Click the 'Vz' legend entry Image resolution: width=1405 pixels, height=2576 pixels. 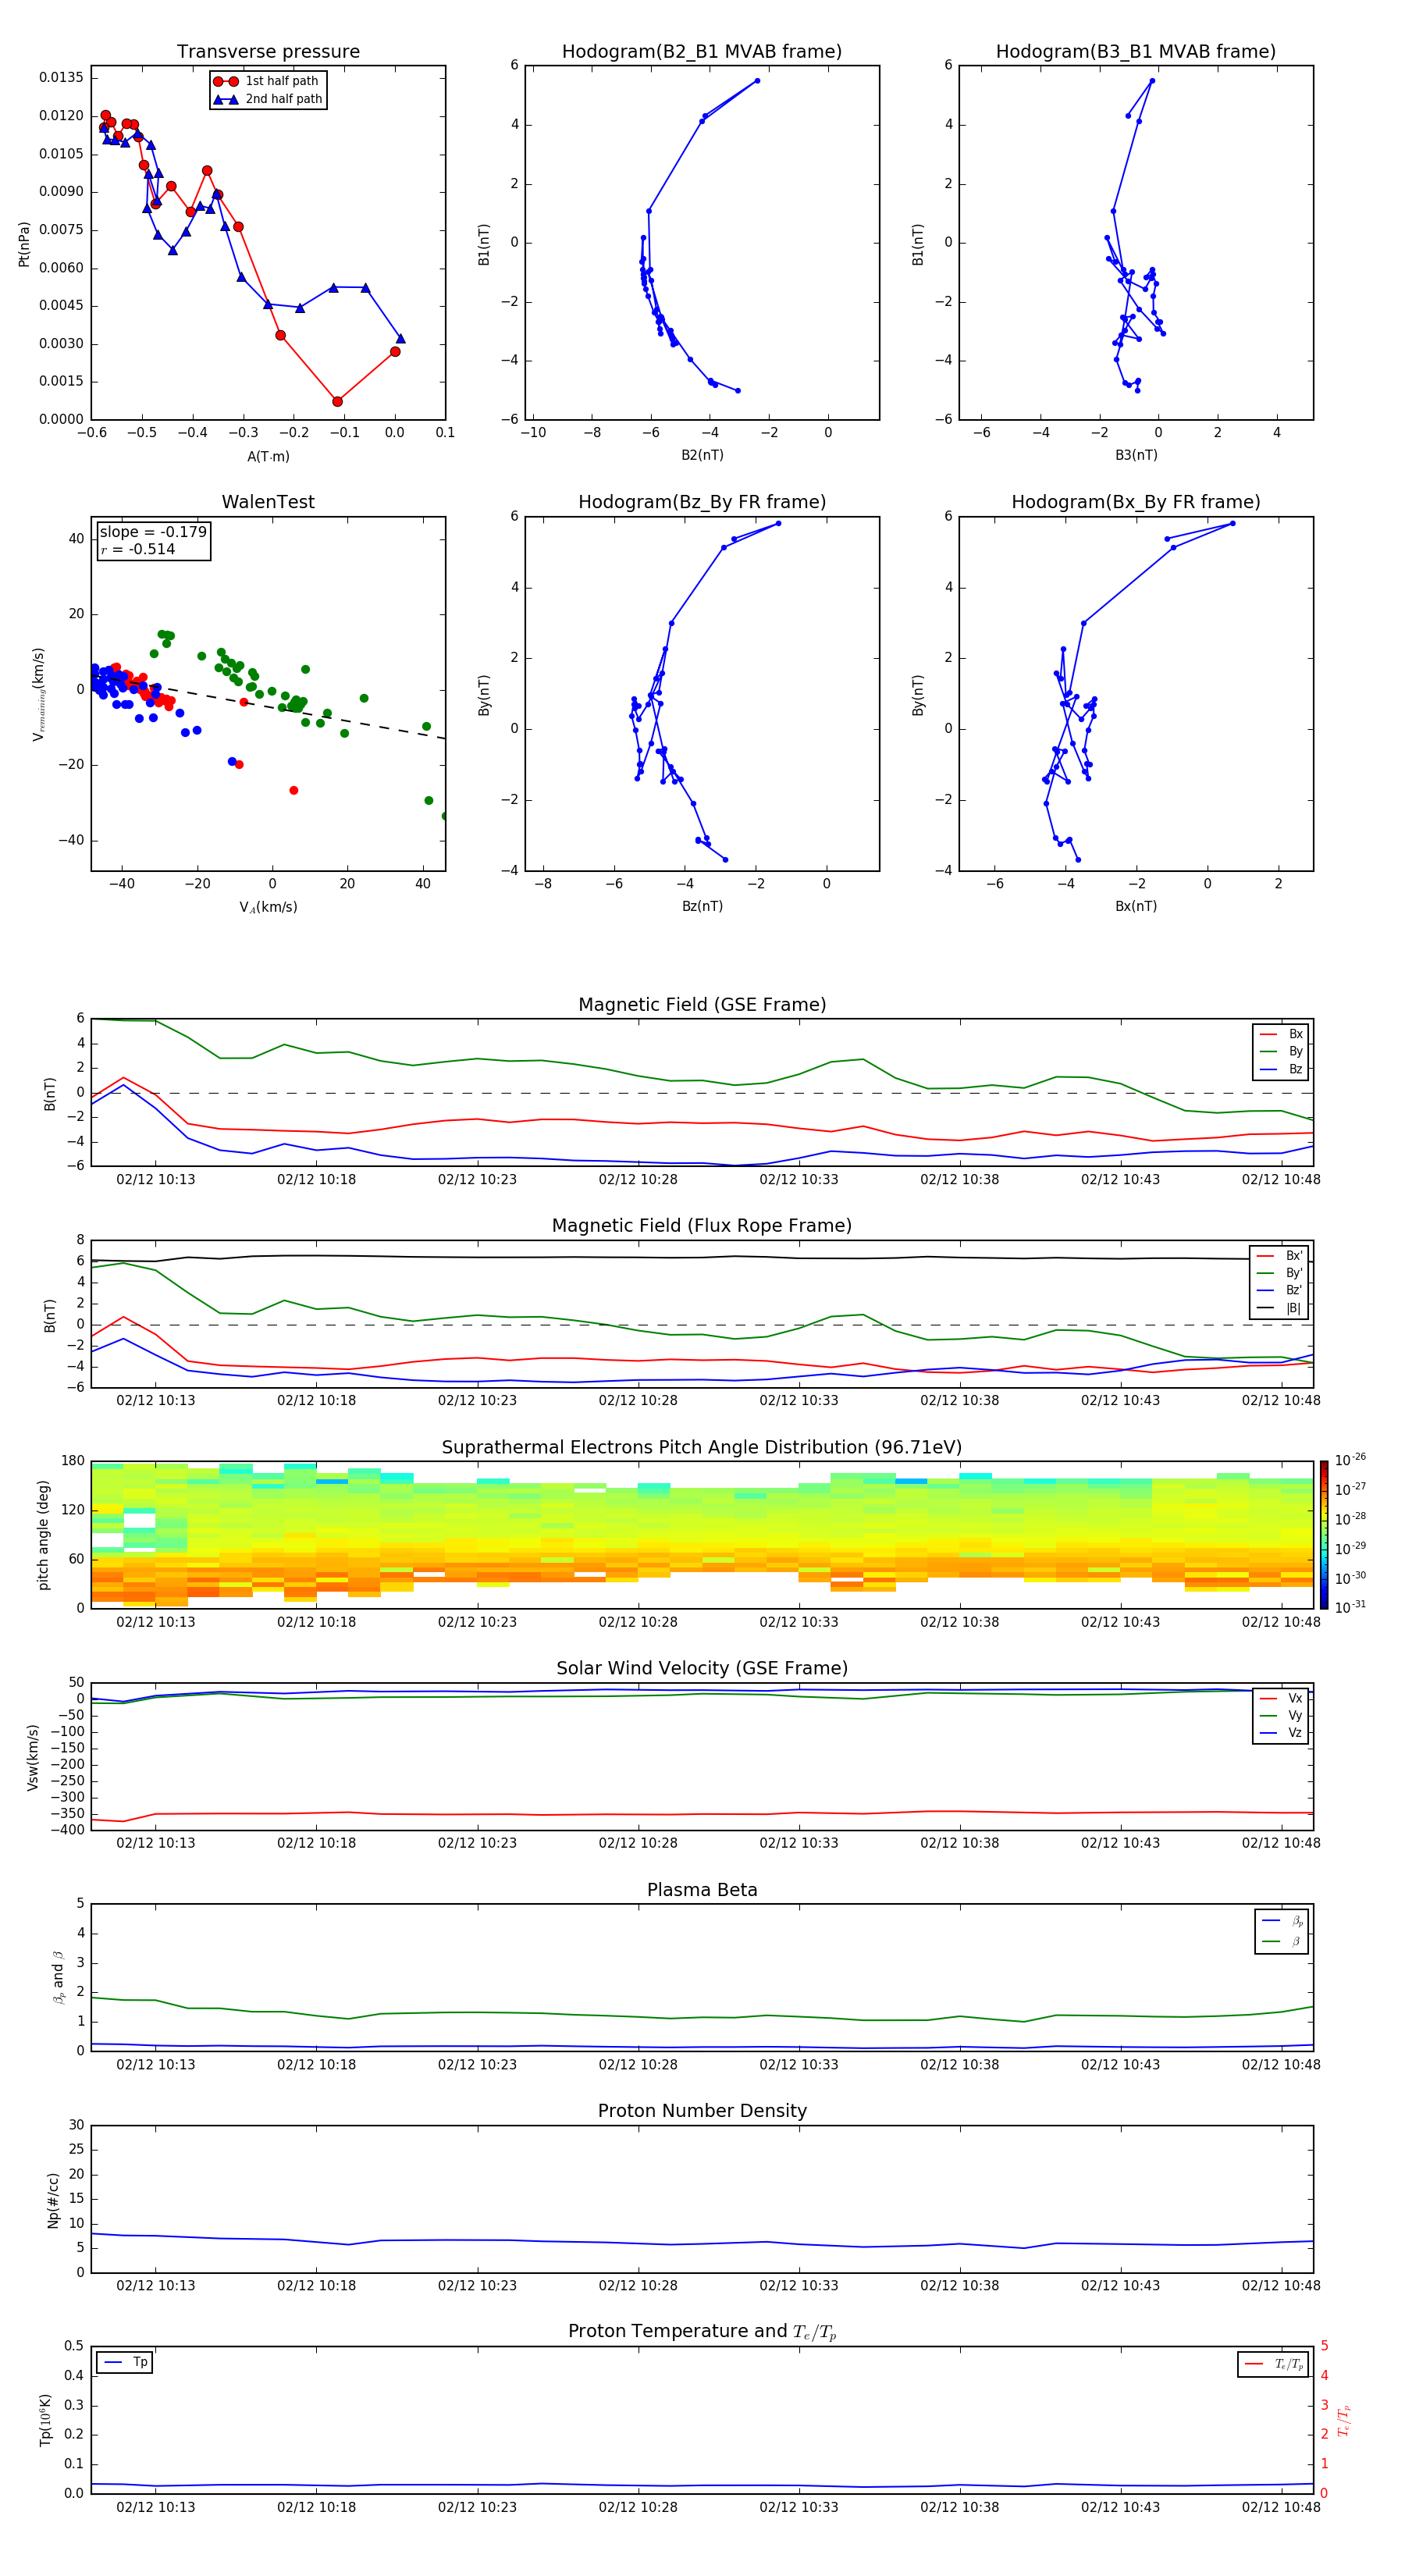point(1281,1733)
